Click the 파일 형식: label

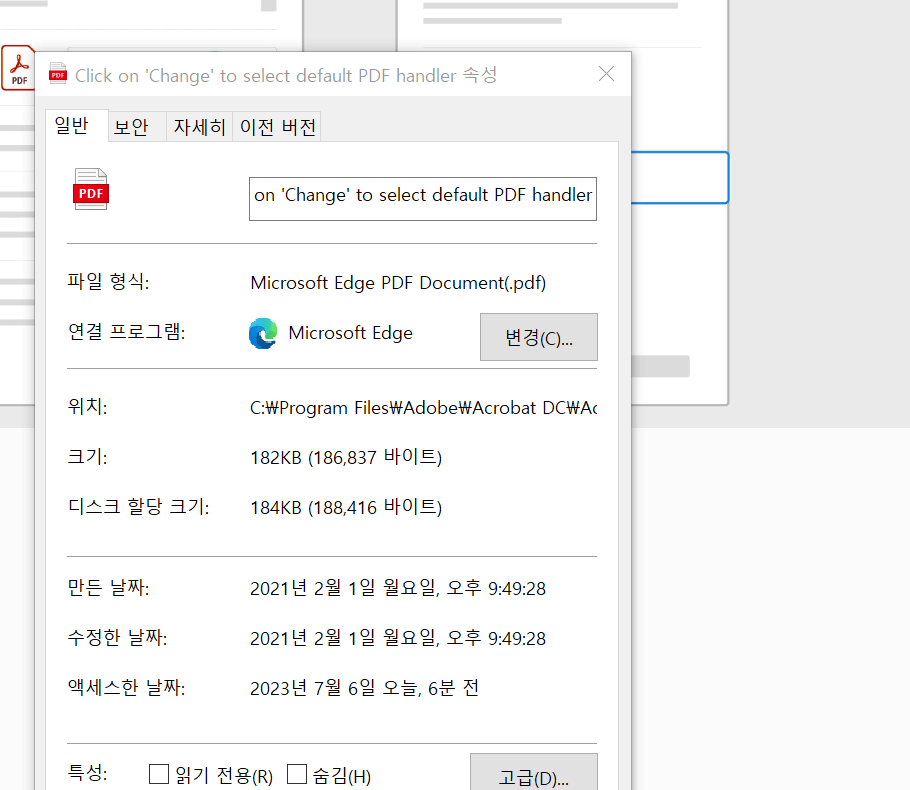click(109, 282)
